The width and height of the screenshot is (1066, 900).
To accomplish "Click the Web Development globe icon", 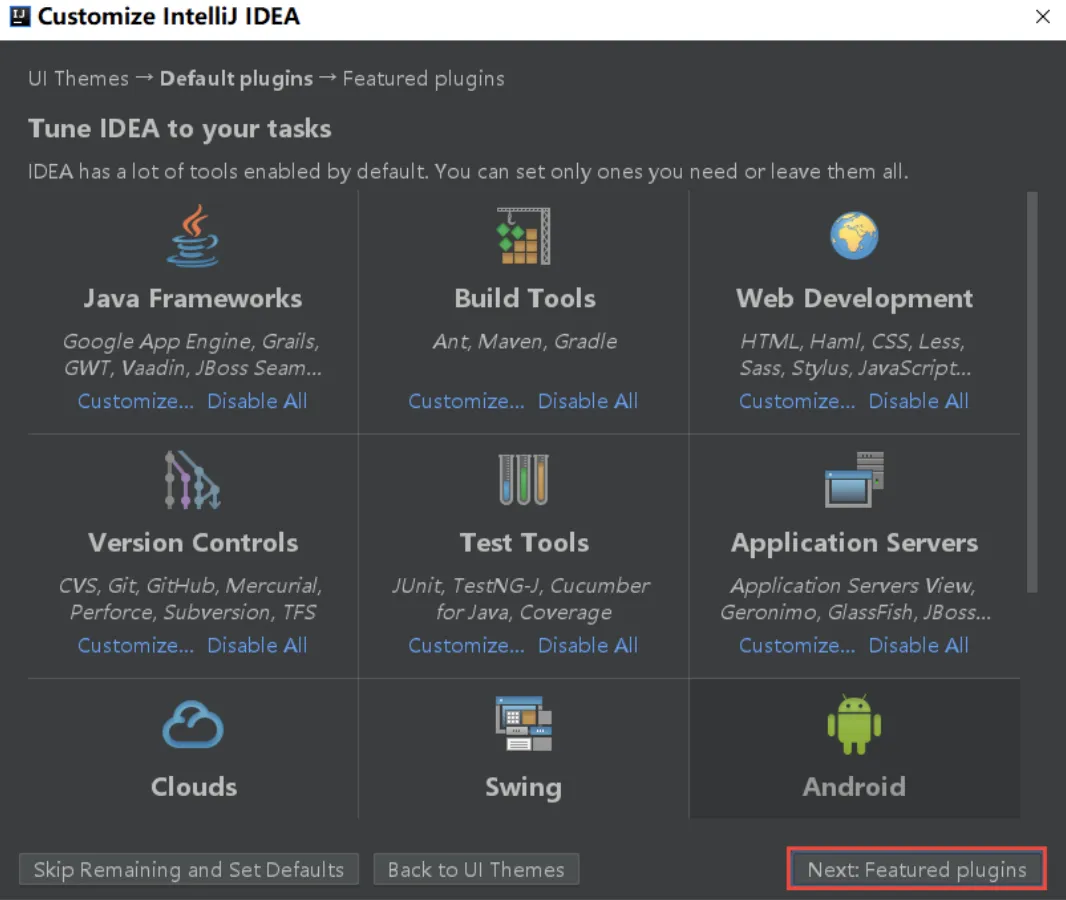I will coord(854,236).
